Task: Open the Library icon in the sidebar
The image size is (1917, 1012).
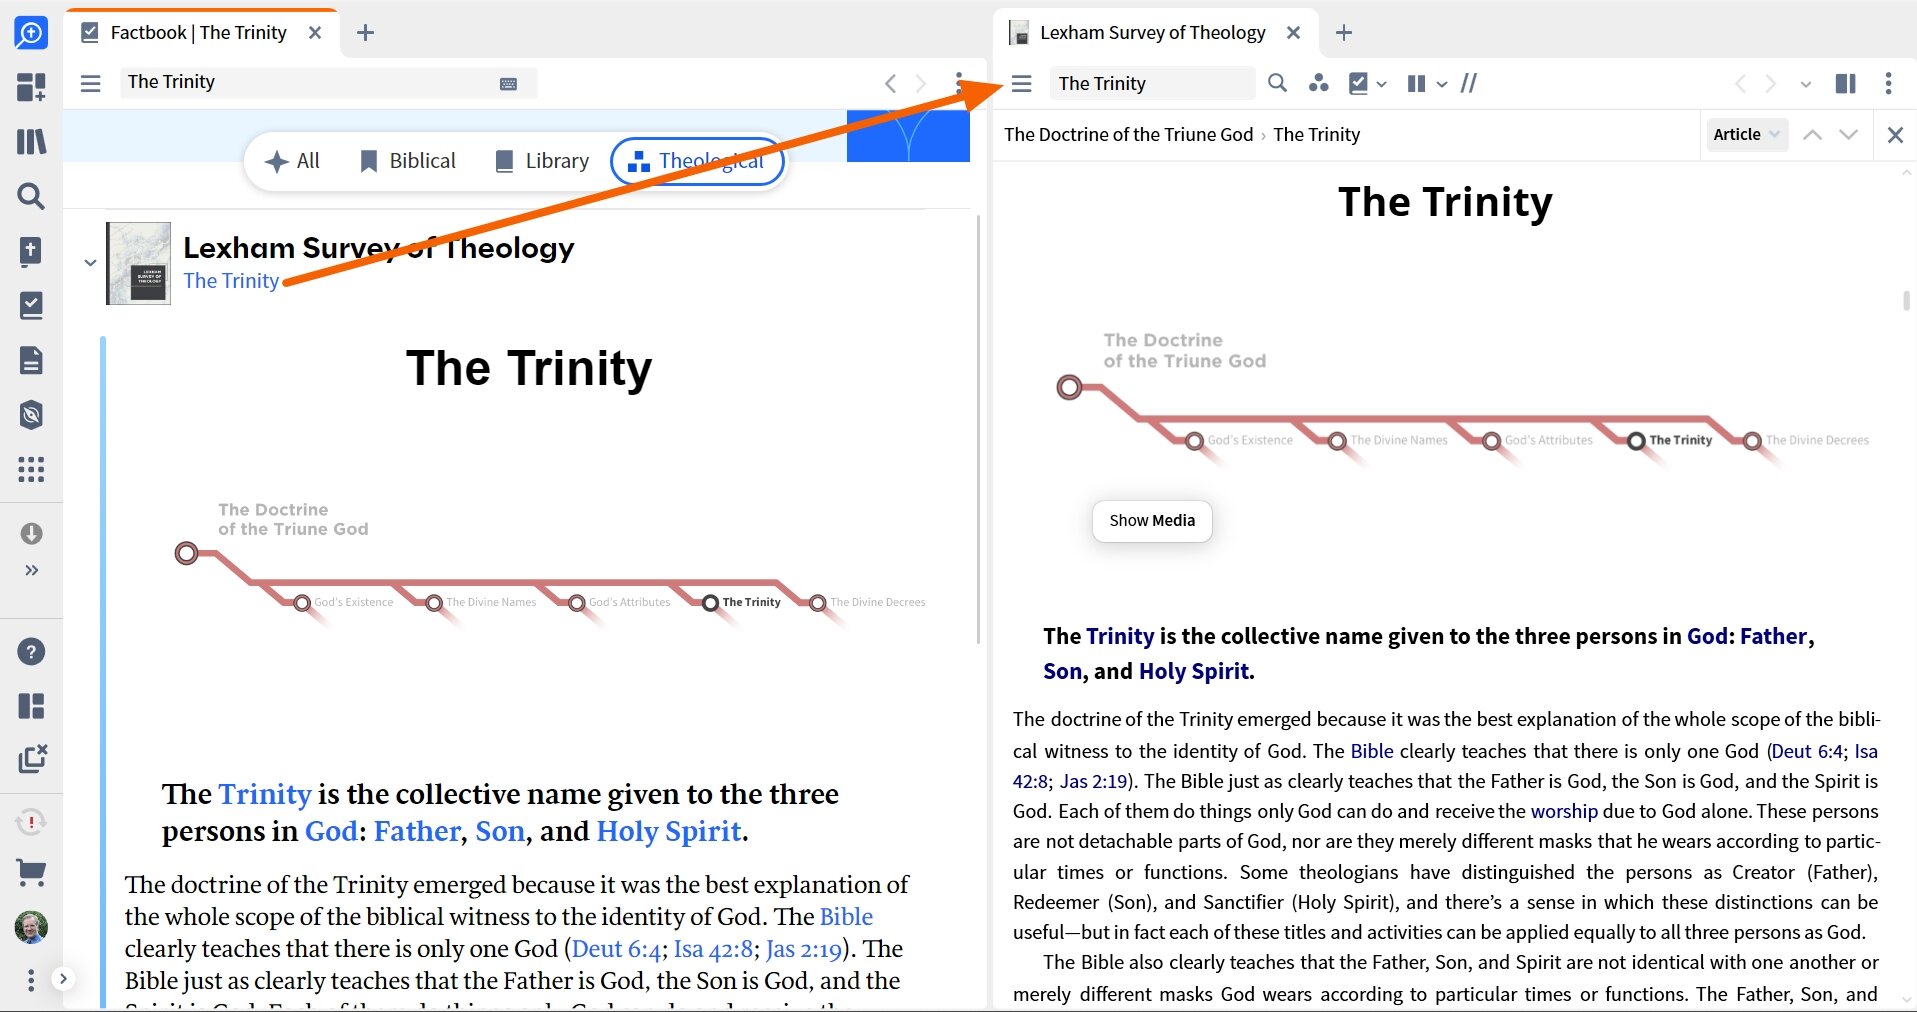Action: tap(31, 141)
